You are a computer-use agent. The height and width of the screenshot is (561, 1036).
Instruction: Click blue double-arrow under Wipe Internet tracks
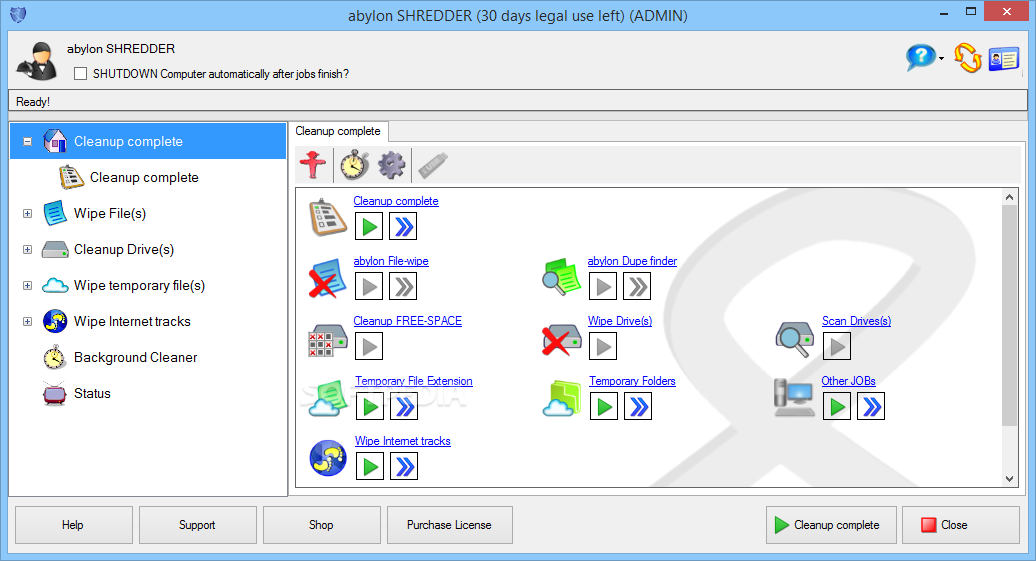(x=404, y=467)
